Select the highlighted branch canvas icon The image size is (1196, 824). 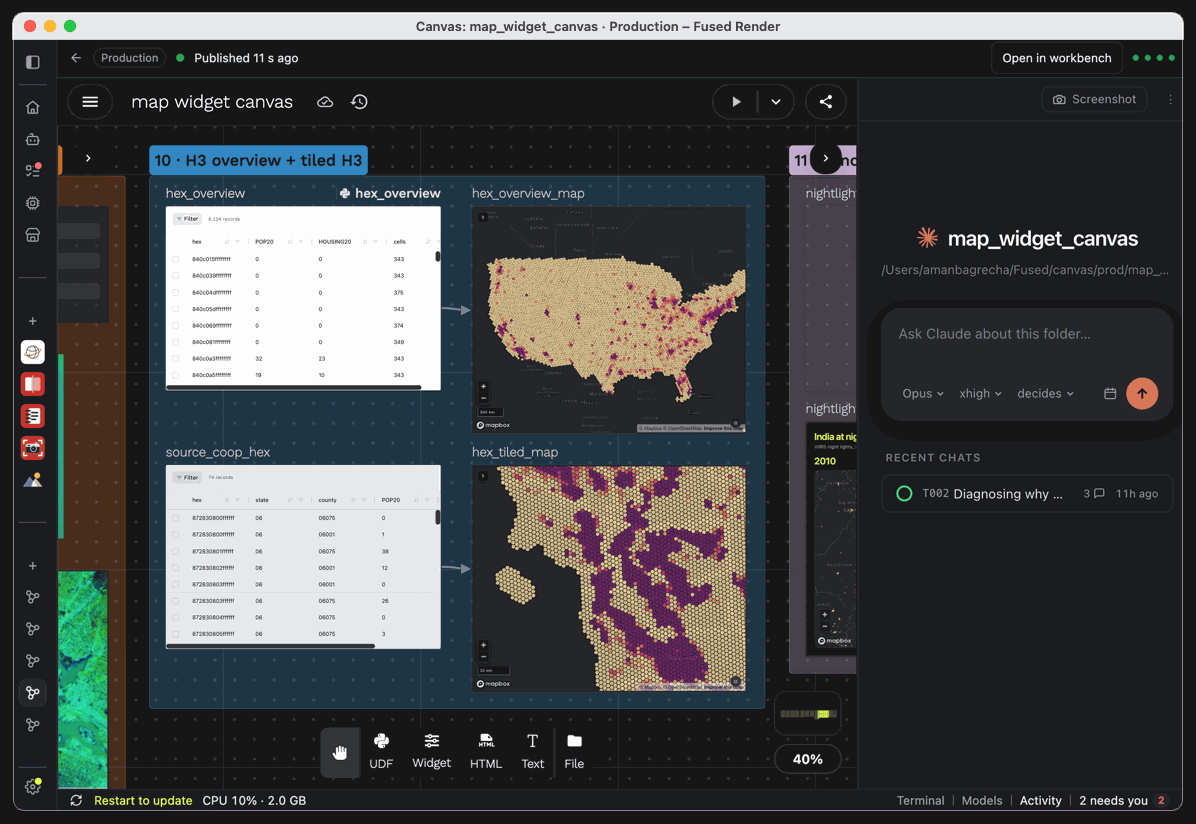tap(33, 693)
